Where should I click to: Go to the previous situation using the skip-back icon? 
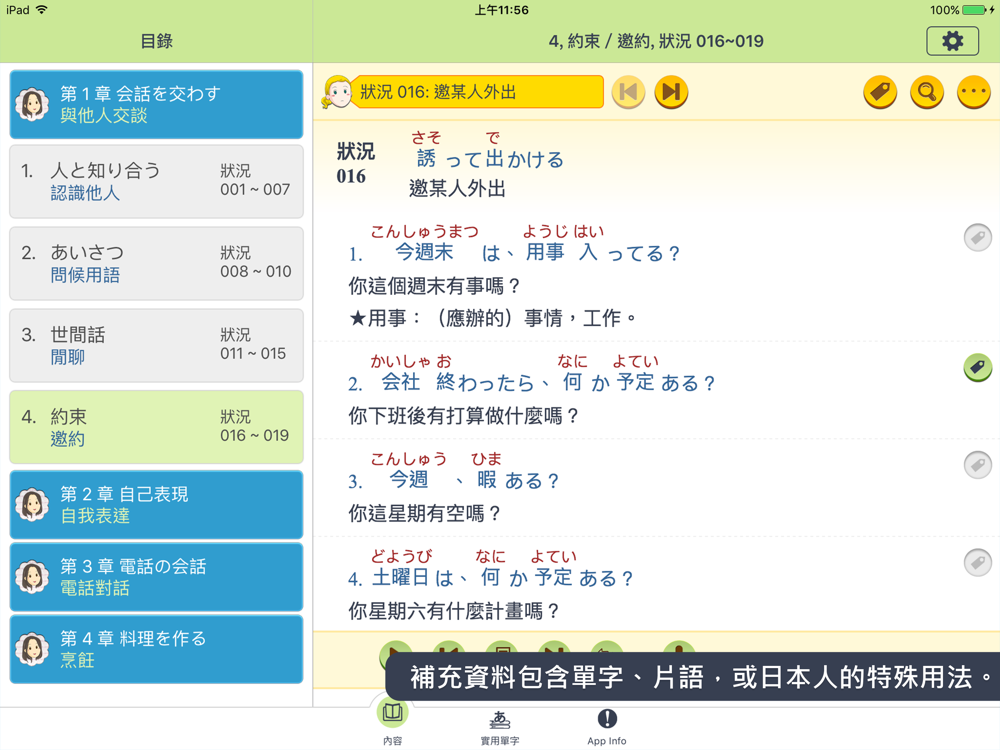(x=628, y=92)
